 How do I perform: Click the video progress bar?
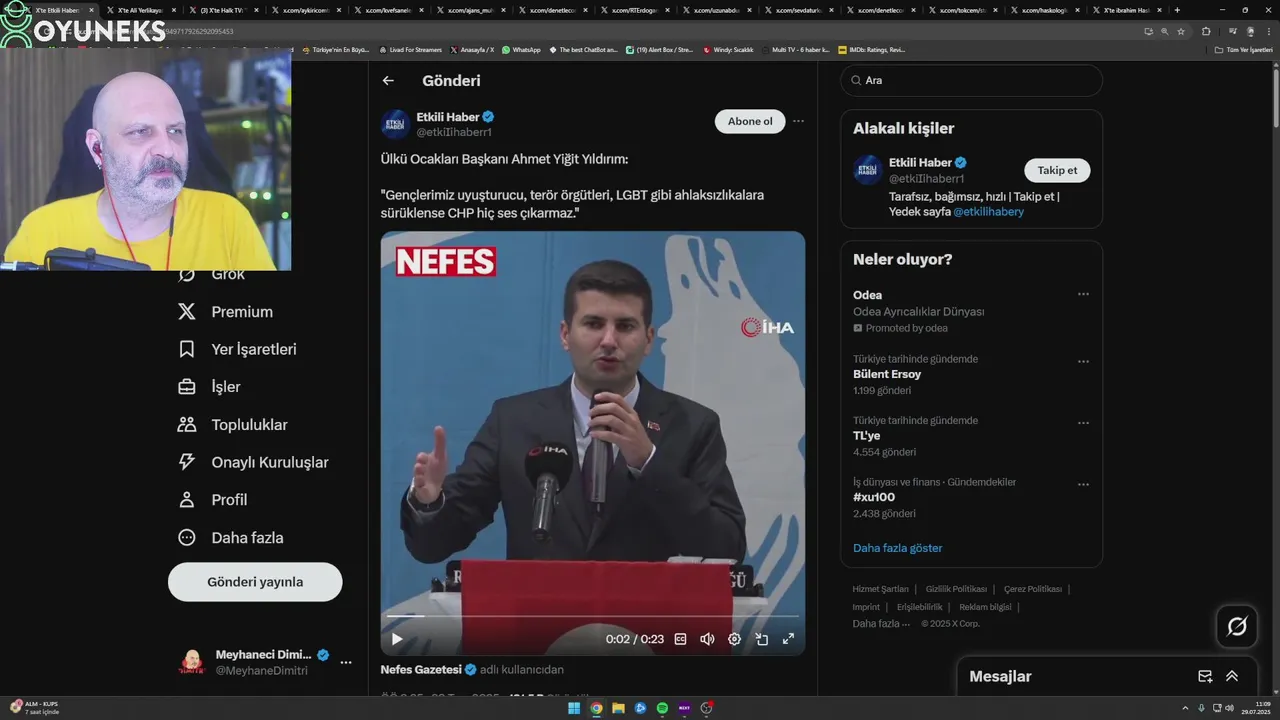593,616
